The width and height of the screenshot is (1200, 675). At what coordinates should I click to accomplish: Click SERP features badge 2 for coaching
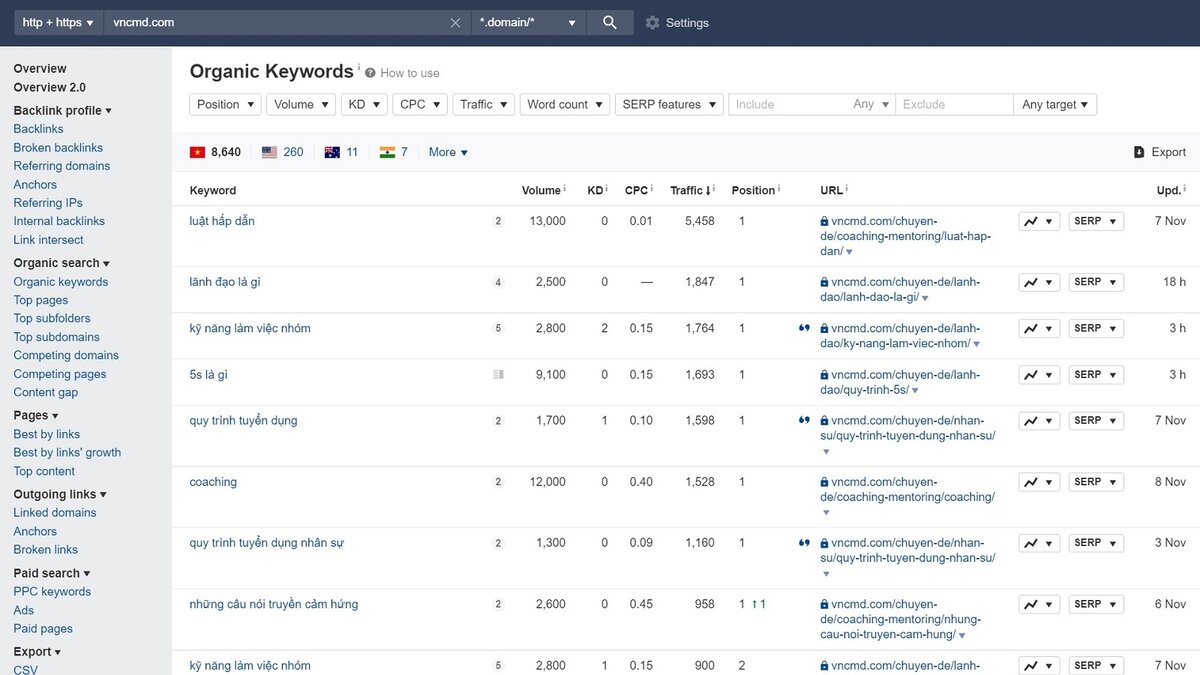498,482
